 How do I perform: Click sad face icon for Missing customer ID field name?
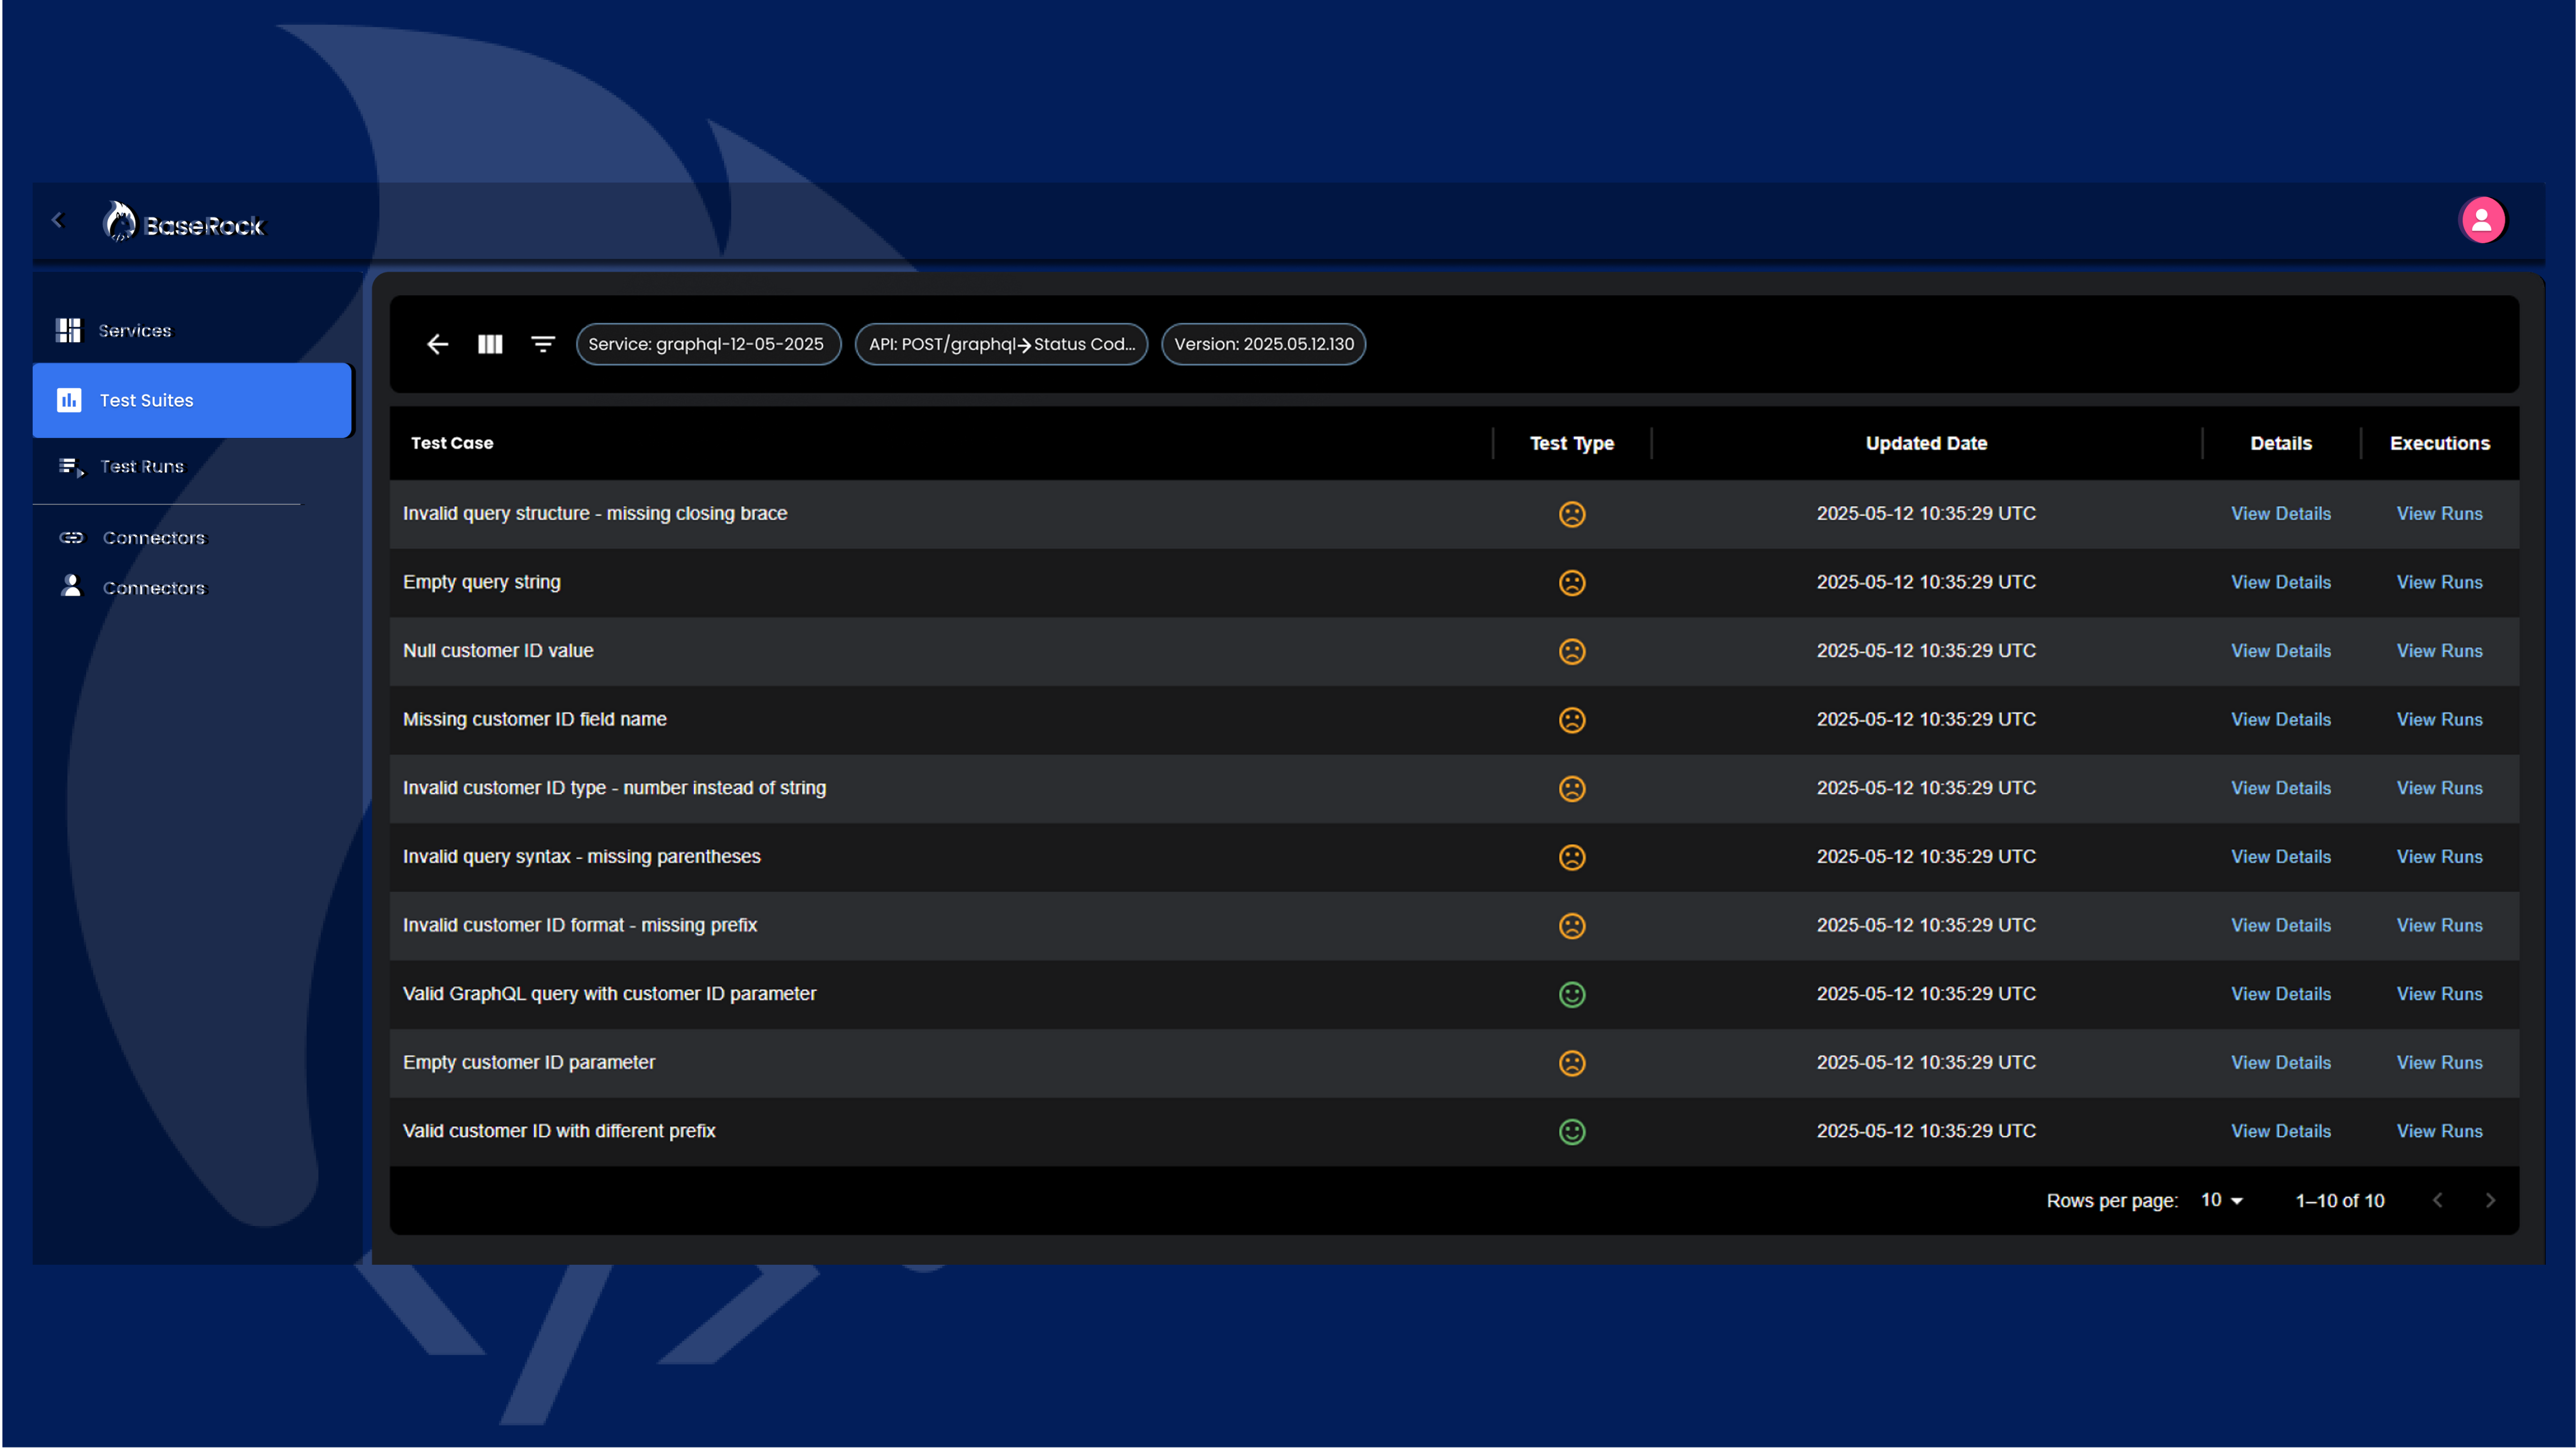[x=1572, y=720]
